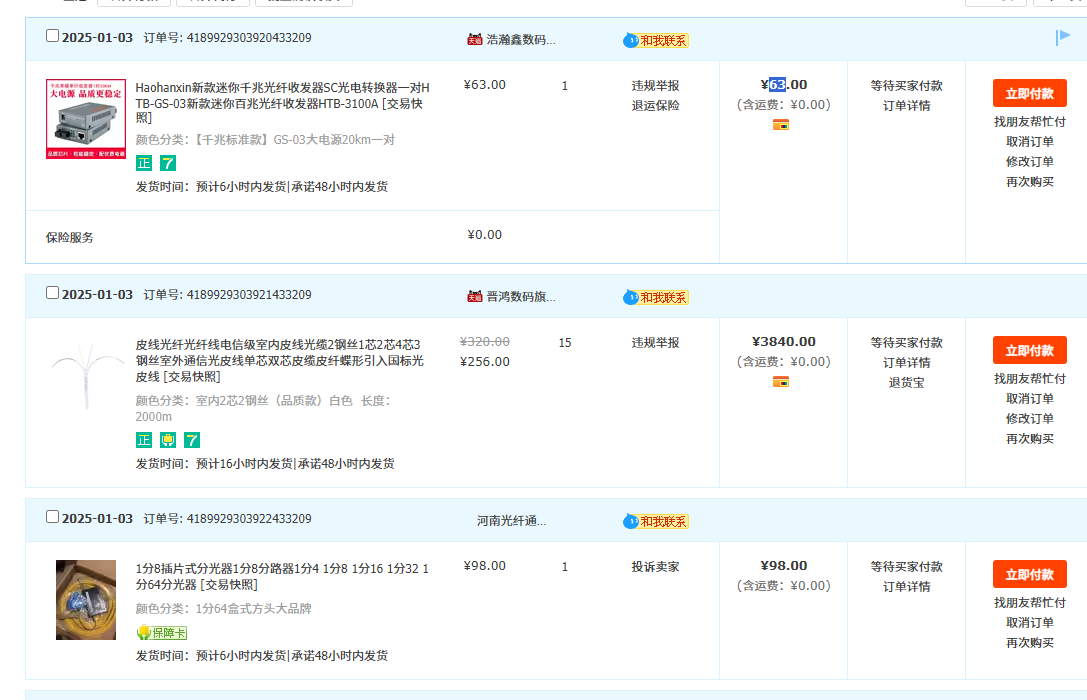Screen dimensions: 1087x700
Task: Click 投诉卖家 on the splitter order
Action: (655, 567)
